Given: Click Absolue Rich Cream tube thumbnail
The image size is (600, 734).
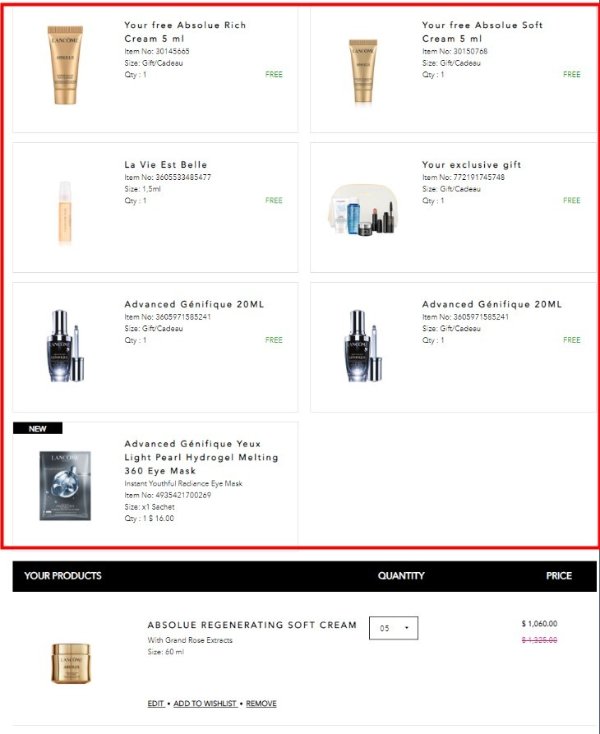Looking at the screenshot, I should coord(65,65).
